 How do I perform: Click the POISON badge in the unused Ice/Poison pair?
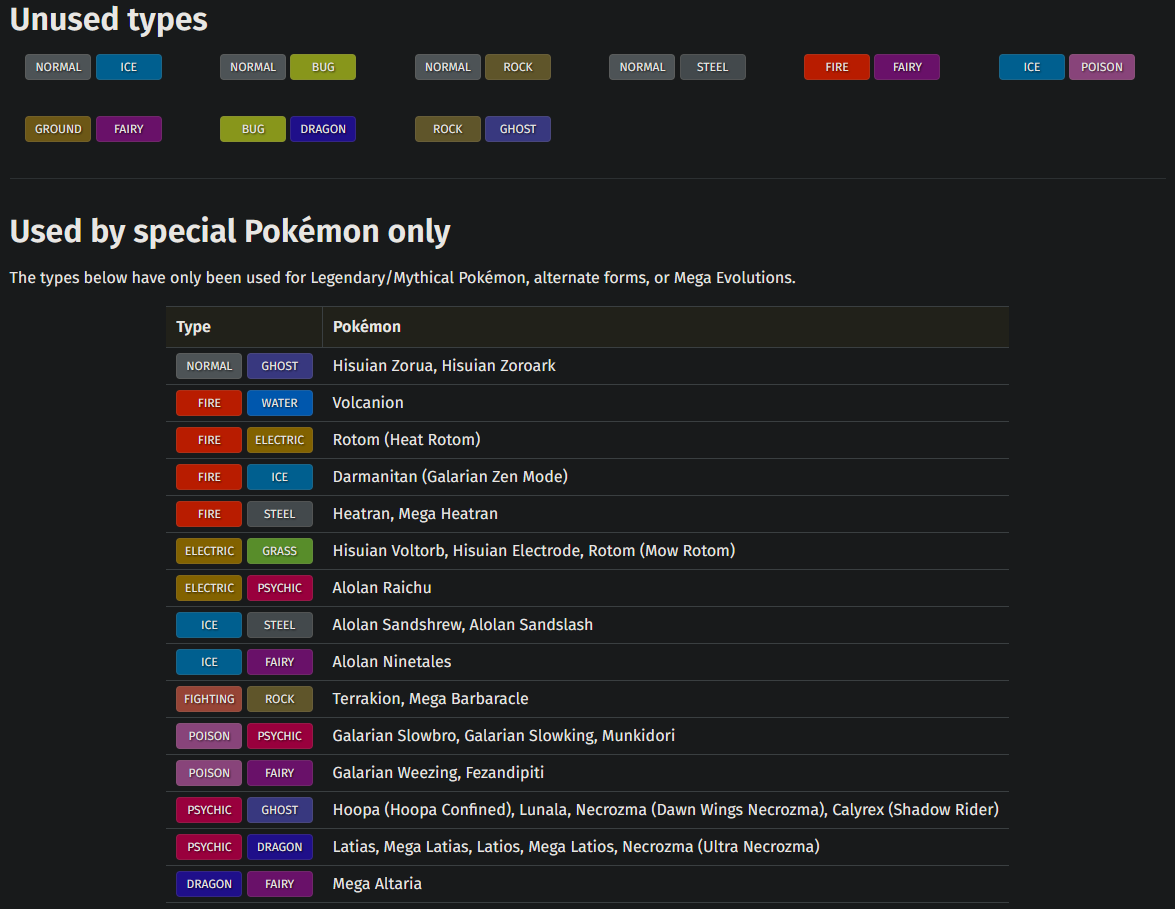1102,67
